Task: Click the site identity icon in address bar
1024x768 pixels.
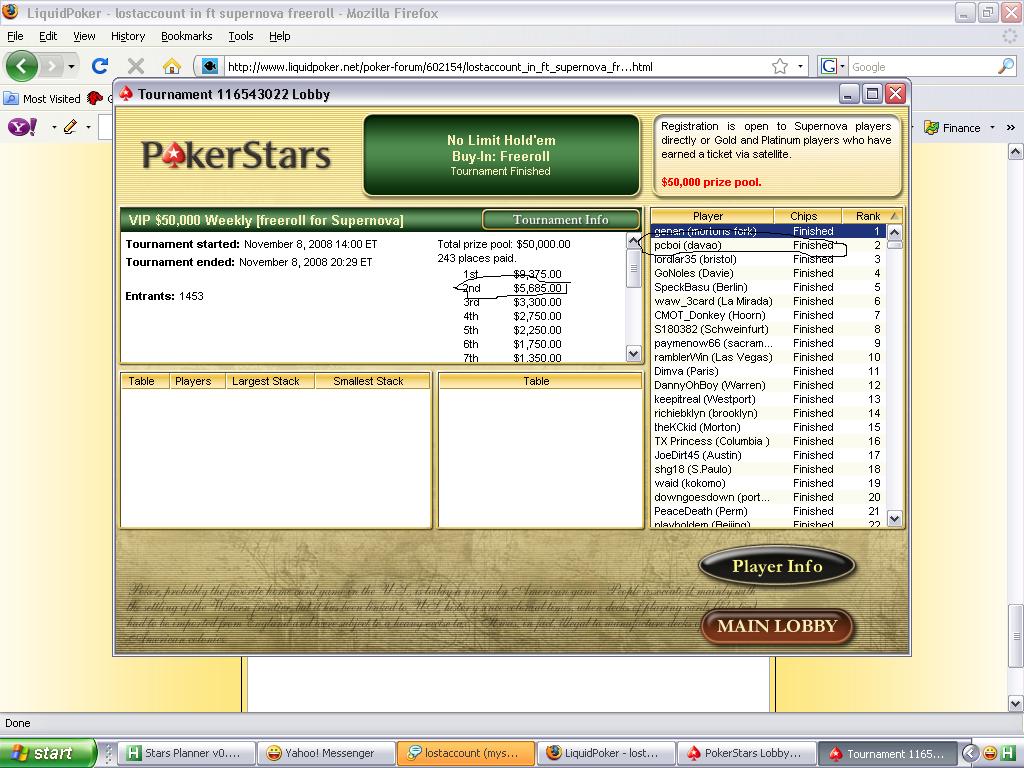Action: point(210,67)
